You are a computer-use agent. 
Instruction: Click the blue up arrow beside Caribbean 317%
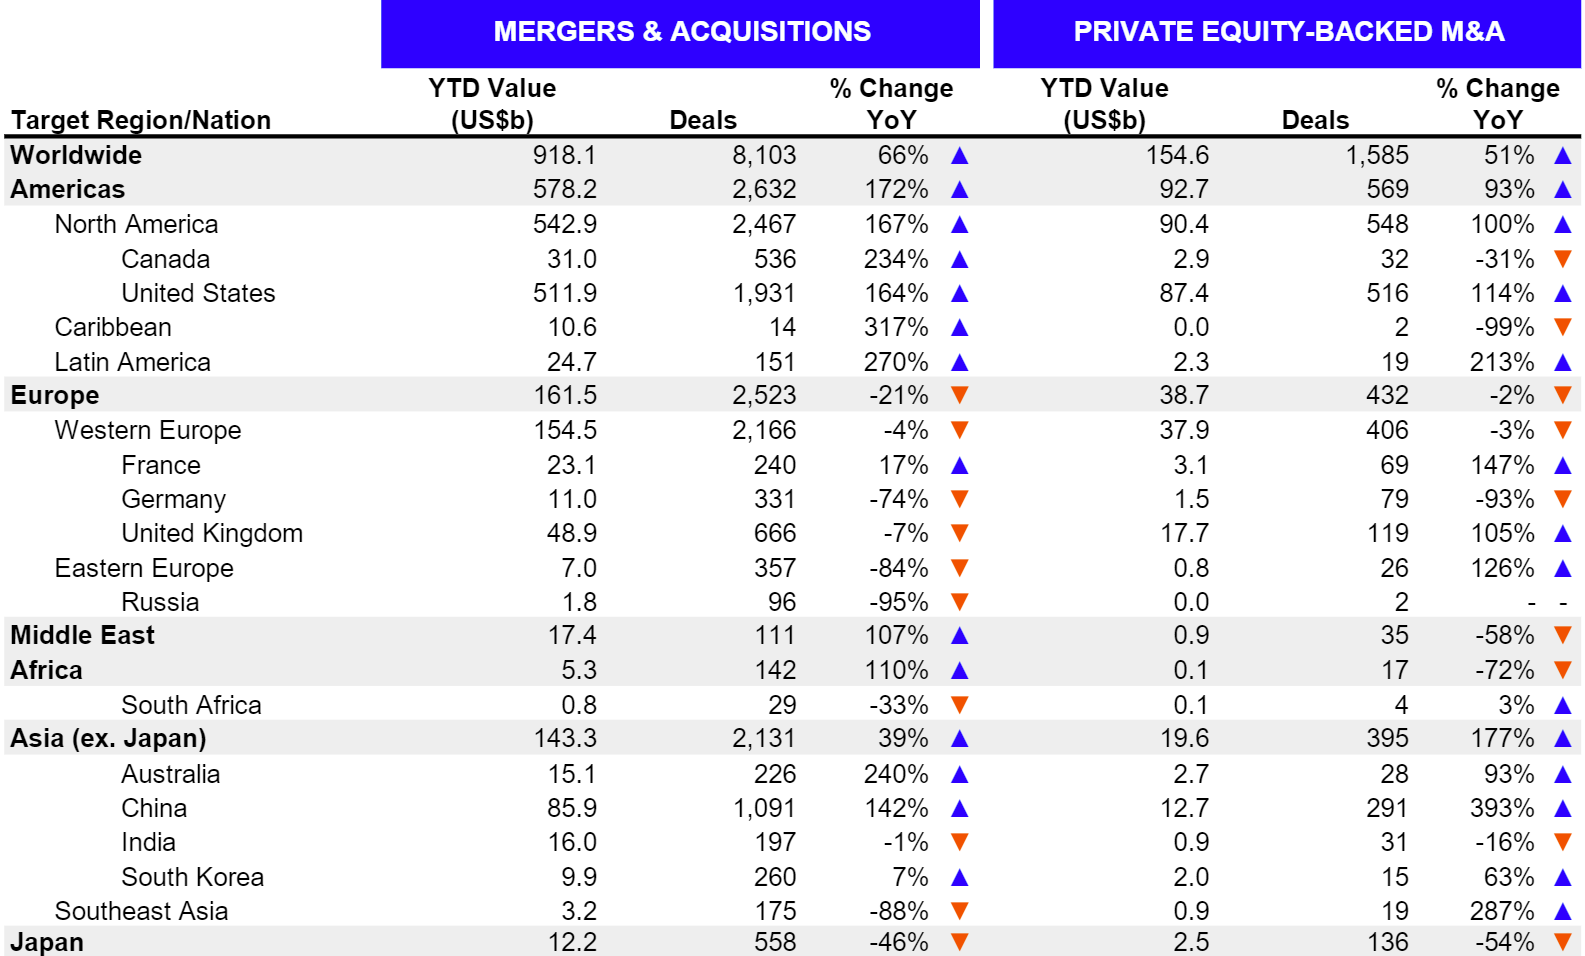point(960,328)
